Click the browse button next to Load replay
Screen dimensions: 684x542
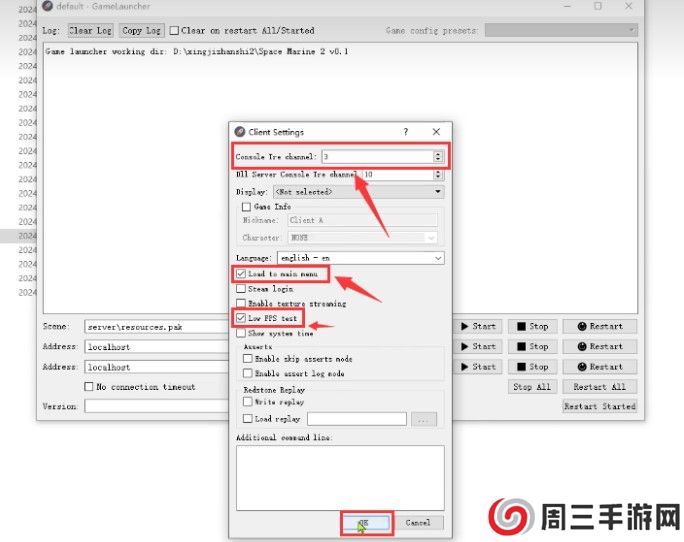424,419
